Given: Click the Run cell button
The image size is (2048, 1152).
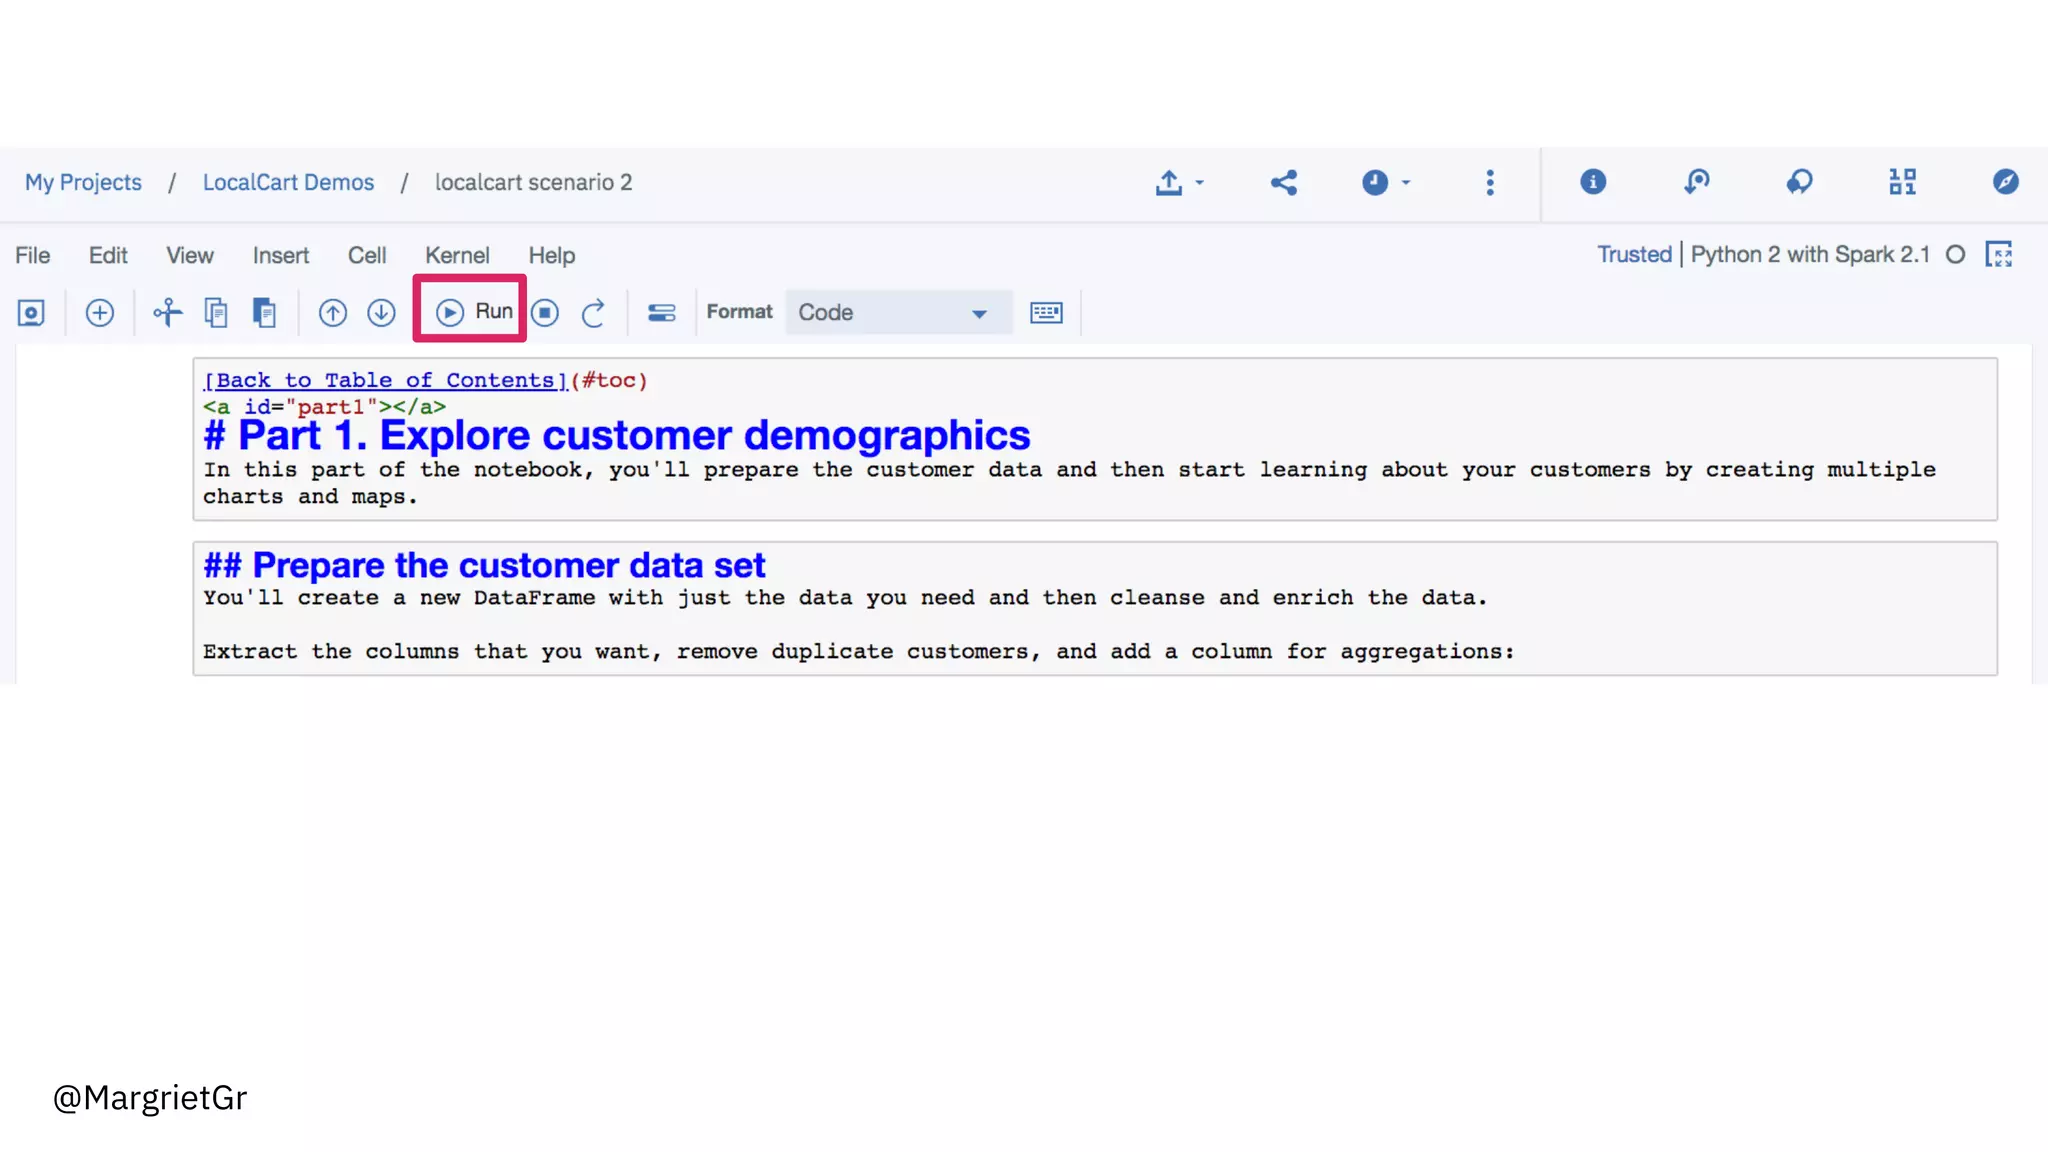Looking at the screenshot, I should tap(473, 311).
